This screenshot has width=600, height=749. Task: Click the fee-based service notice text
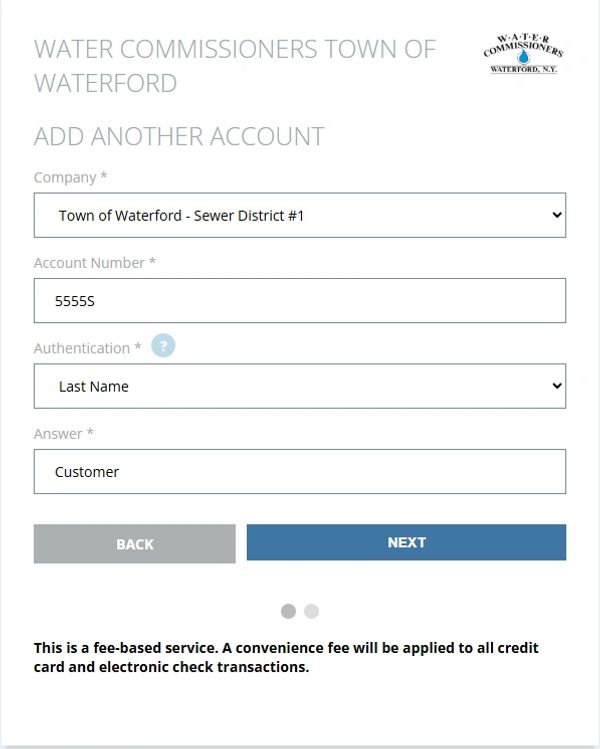pos(286,657)
